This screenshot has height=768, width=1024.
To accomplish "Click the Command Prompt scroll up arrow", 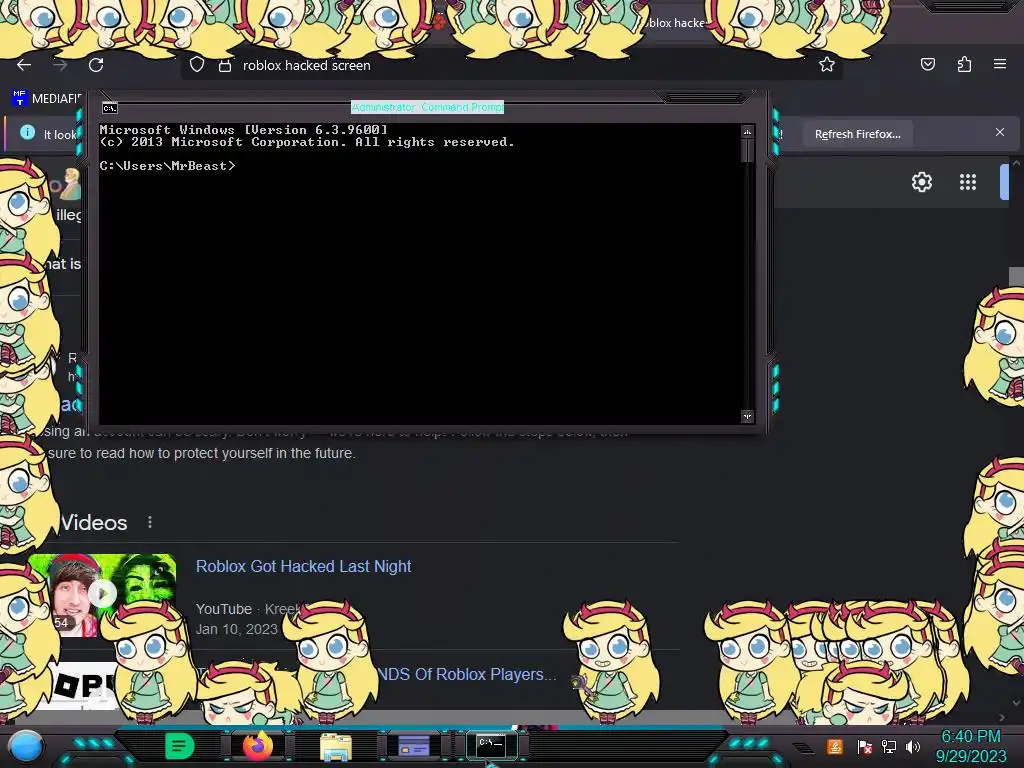I will [748, 133].
